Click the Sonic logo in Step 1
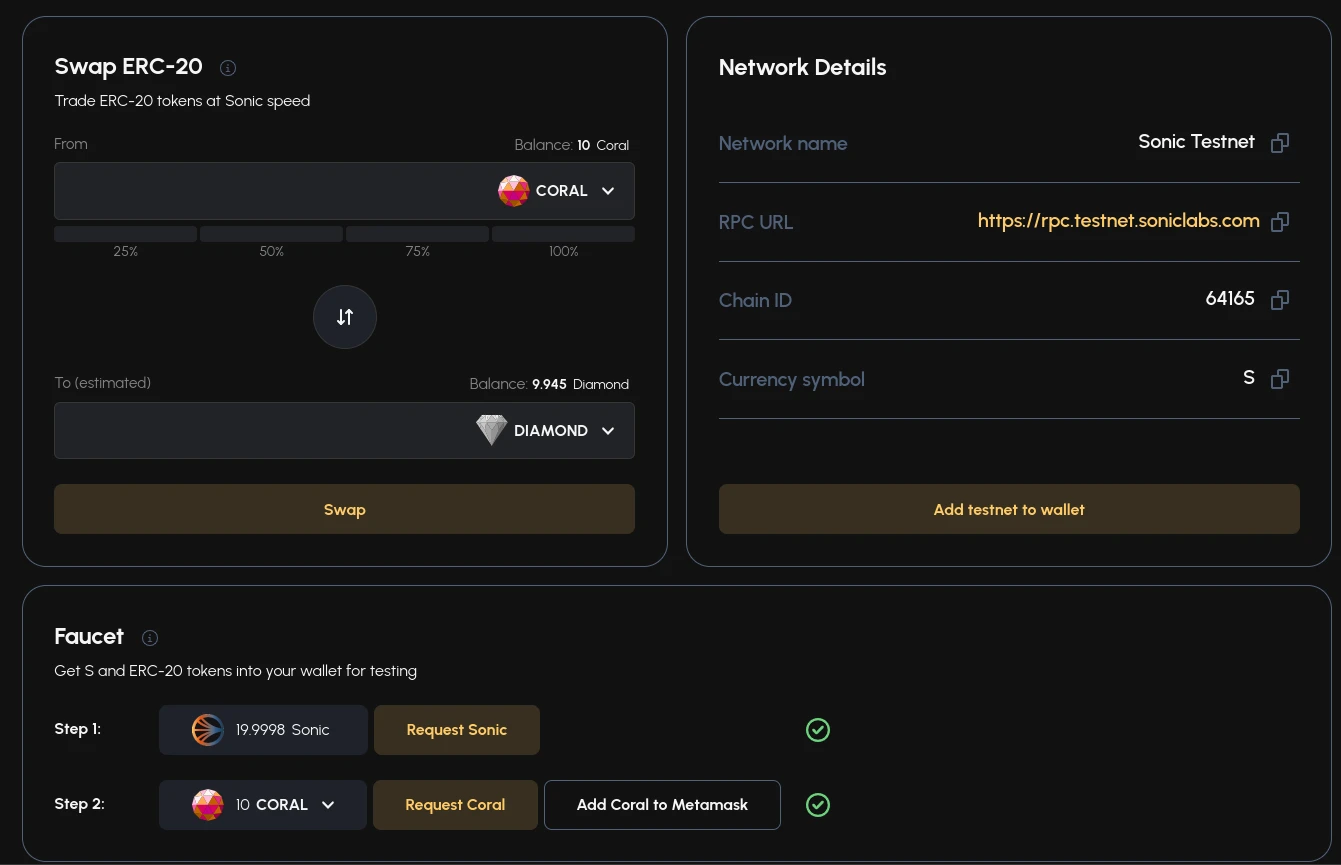Image resolution: width=1341 pixels, height=865 pixels. coord(208,730)
